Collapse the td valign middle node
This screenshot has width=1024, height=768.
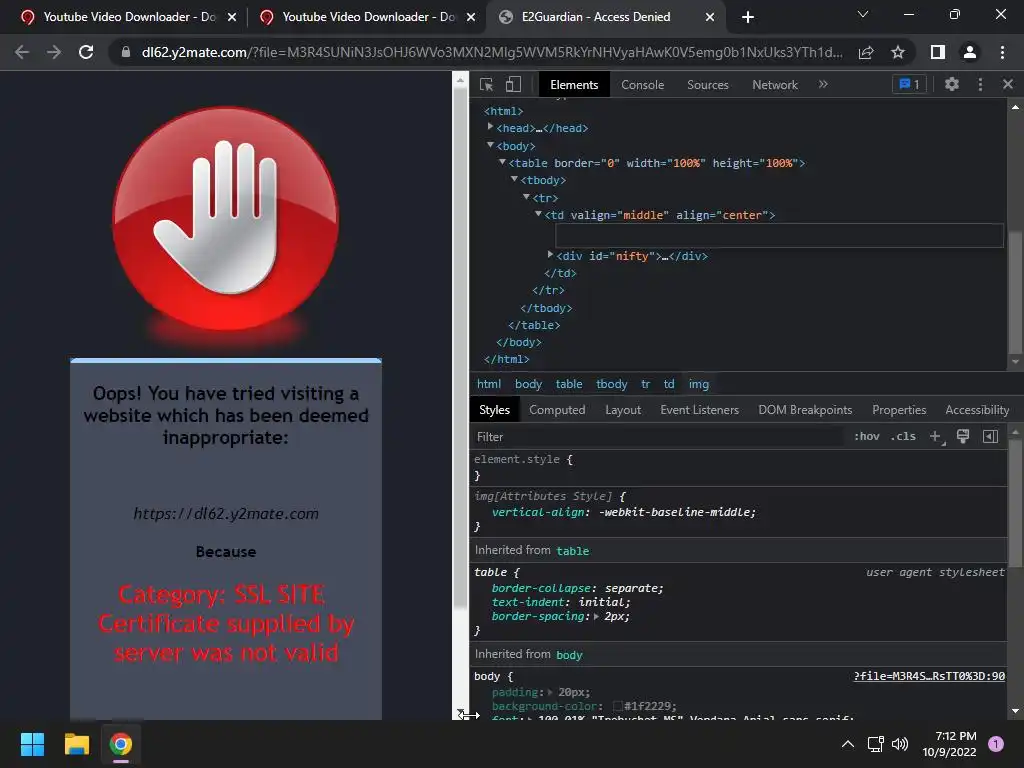538,214
